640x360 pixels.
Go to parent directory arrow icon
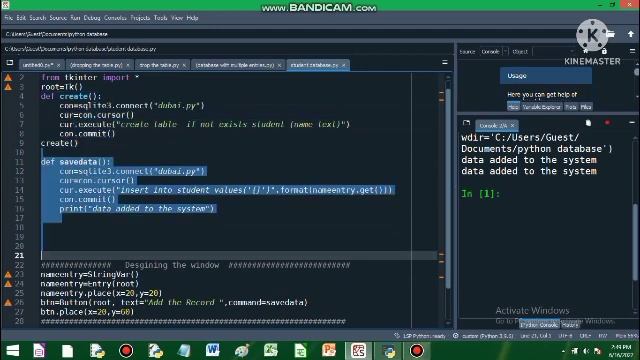click(631, 34)
